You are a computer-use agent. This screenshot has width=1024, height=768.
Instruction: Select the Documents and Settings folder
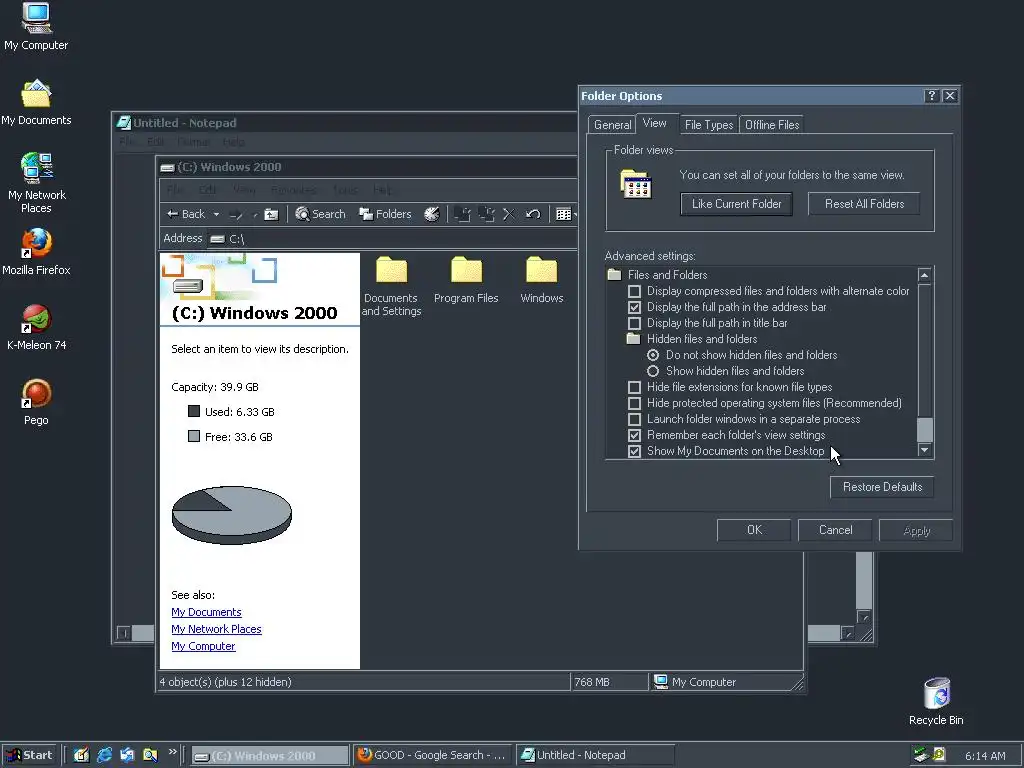(x=391, y=287)
